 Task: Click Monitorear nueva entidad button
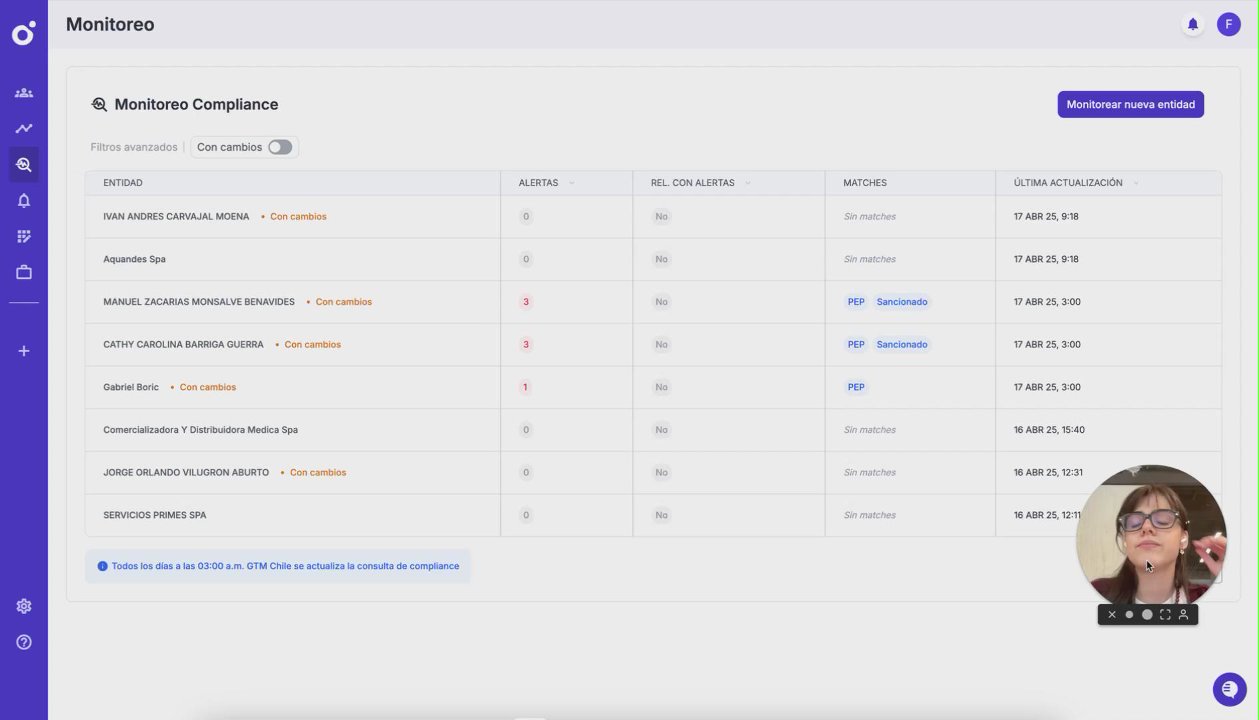tap(1130, 104)
